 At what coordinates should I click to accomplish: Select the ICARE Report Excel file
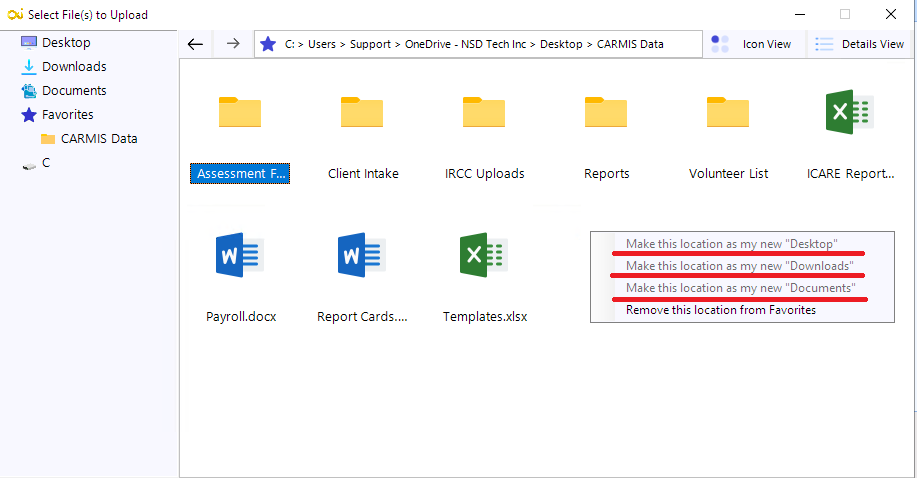pos(849,113)
